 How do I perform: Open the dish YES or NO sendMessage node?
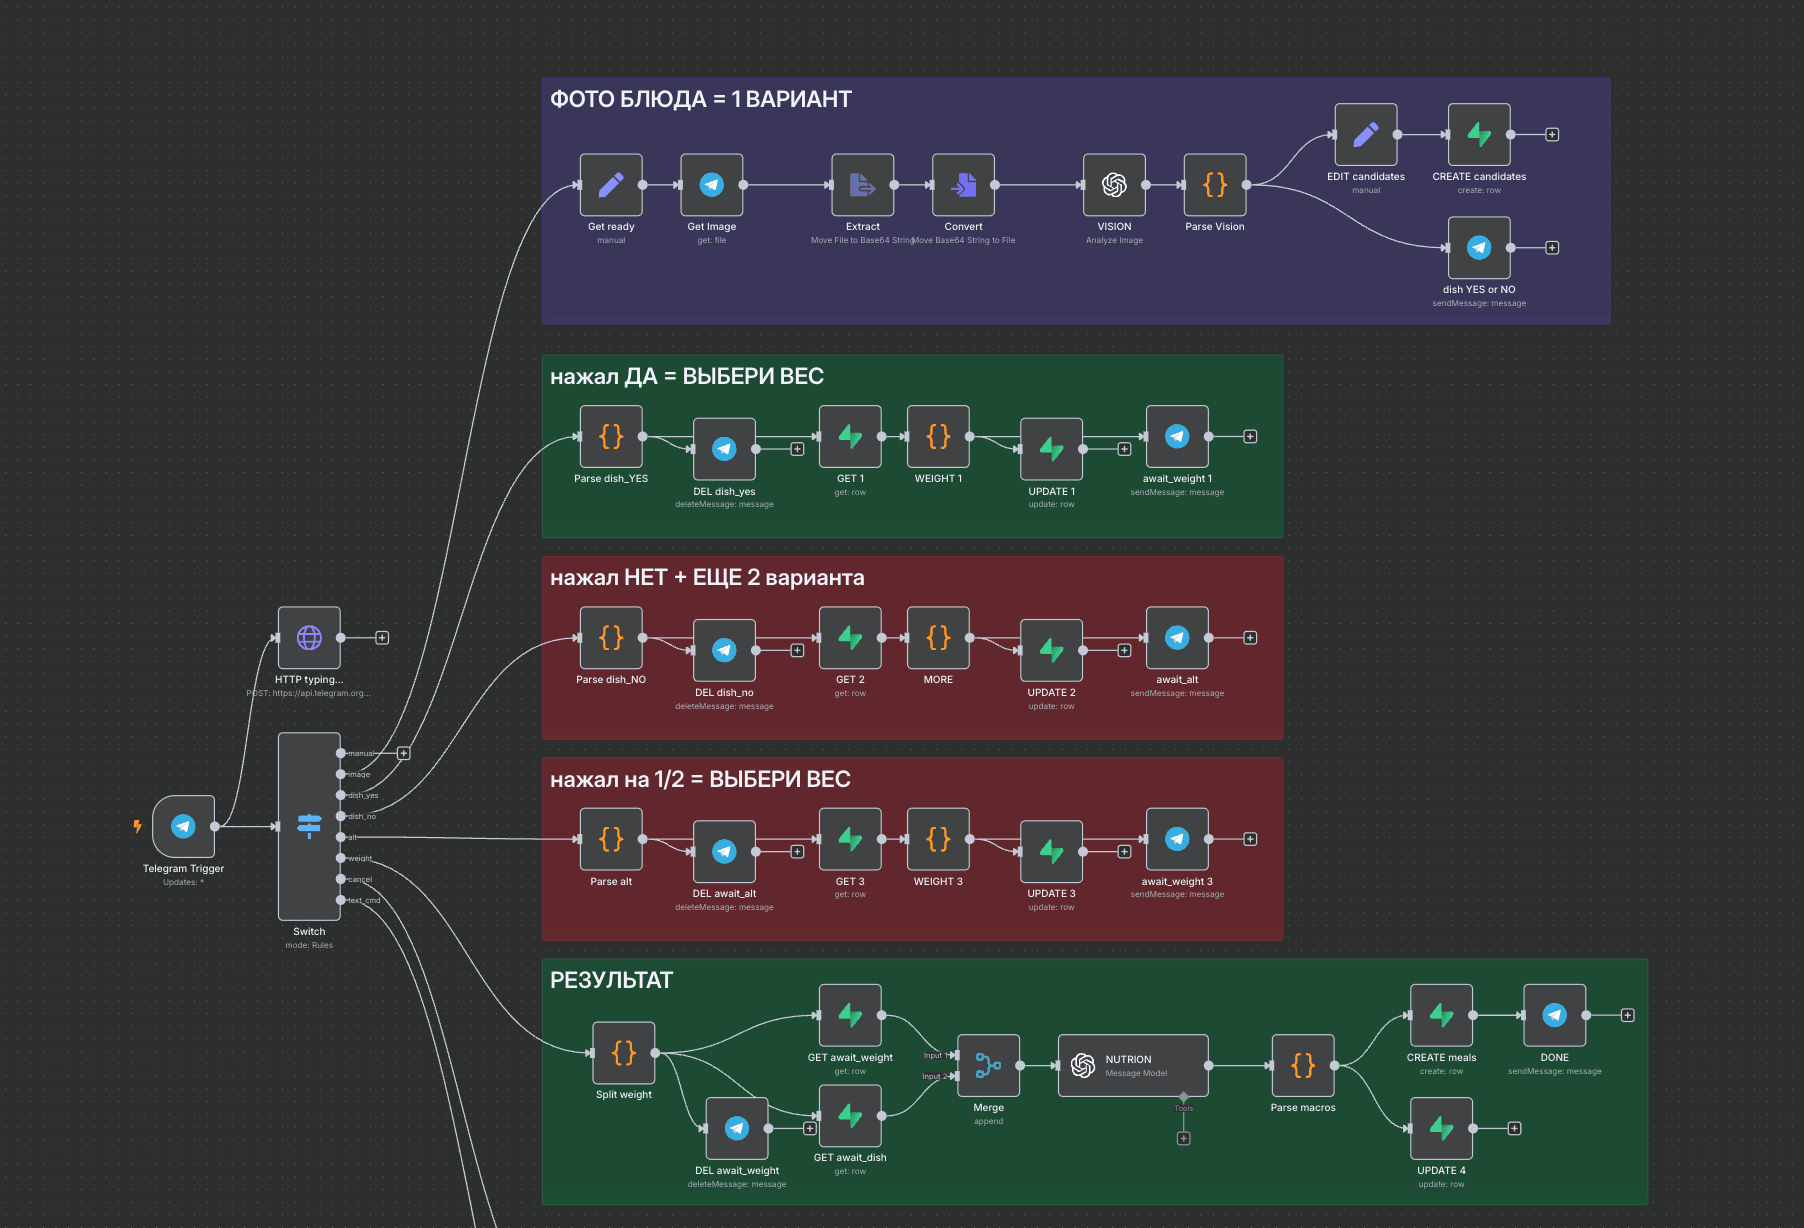click(1478, 248)
